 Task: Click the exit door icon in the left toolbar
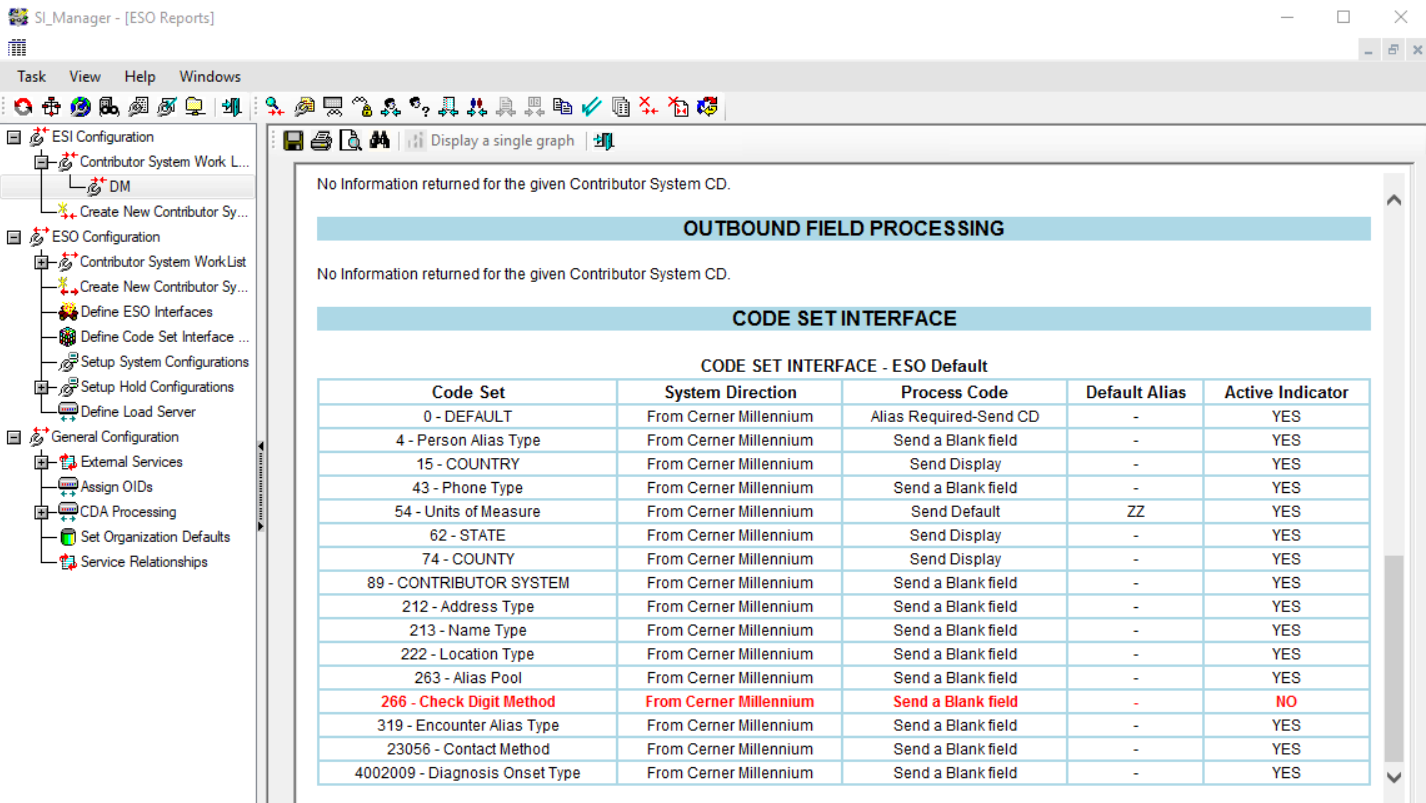[x=231, y=107]
